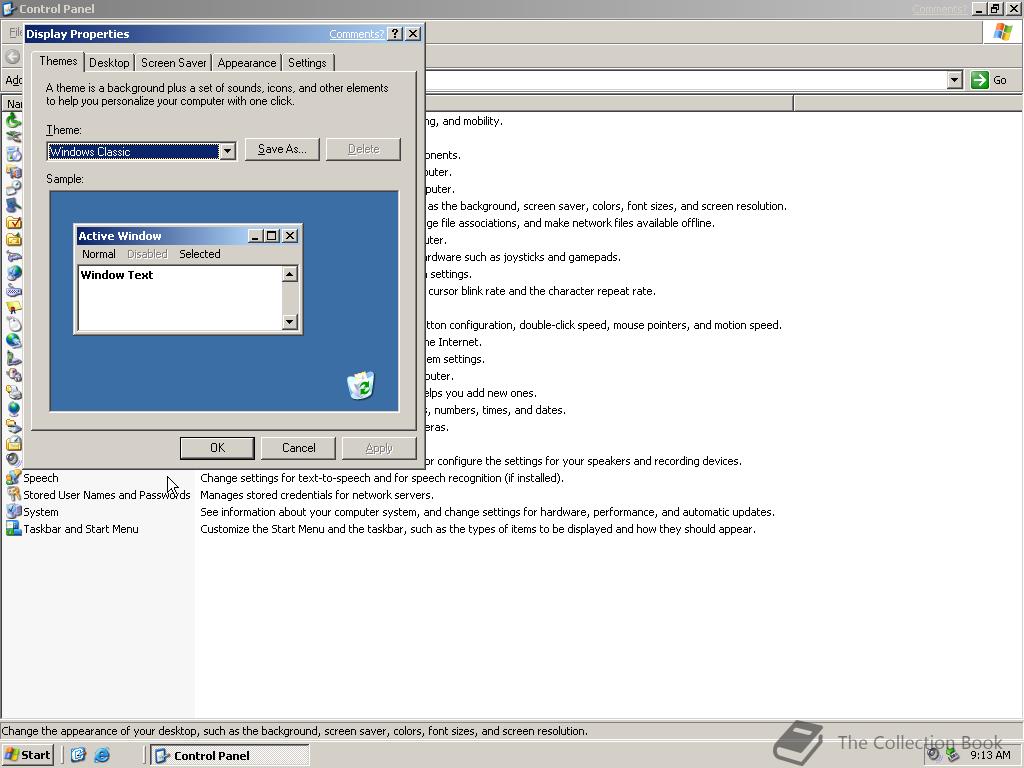This screenshot has width=1024, height=768.
Task: Click the Folder Options checkmark folder icon
Action: pos(13,223)
